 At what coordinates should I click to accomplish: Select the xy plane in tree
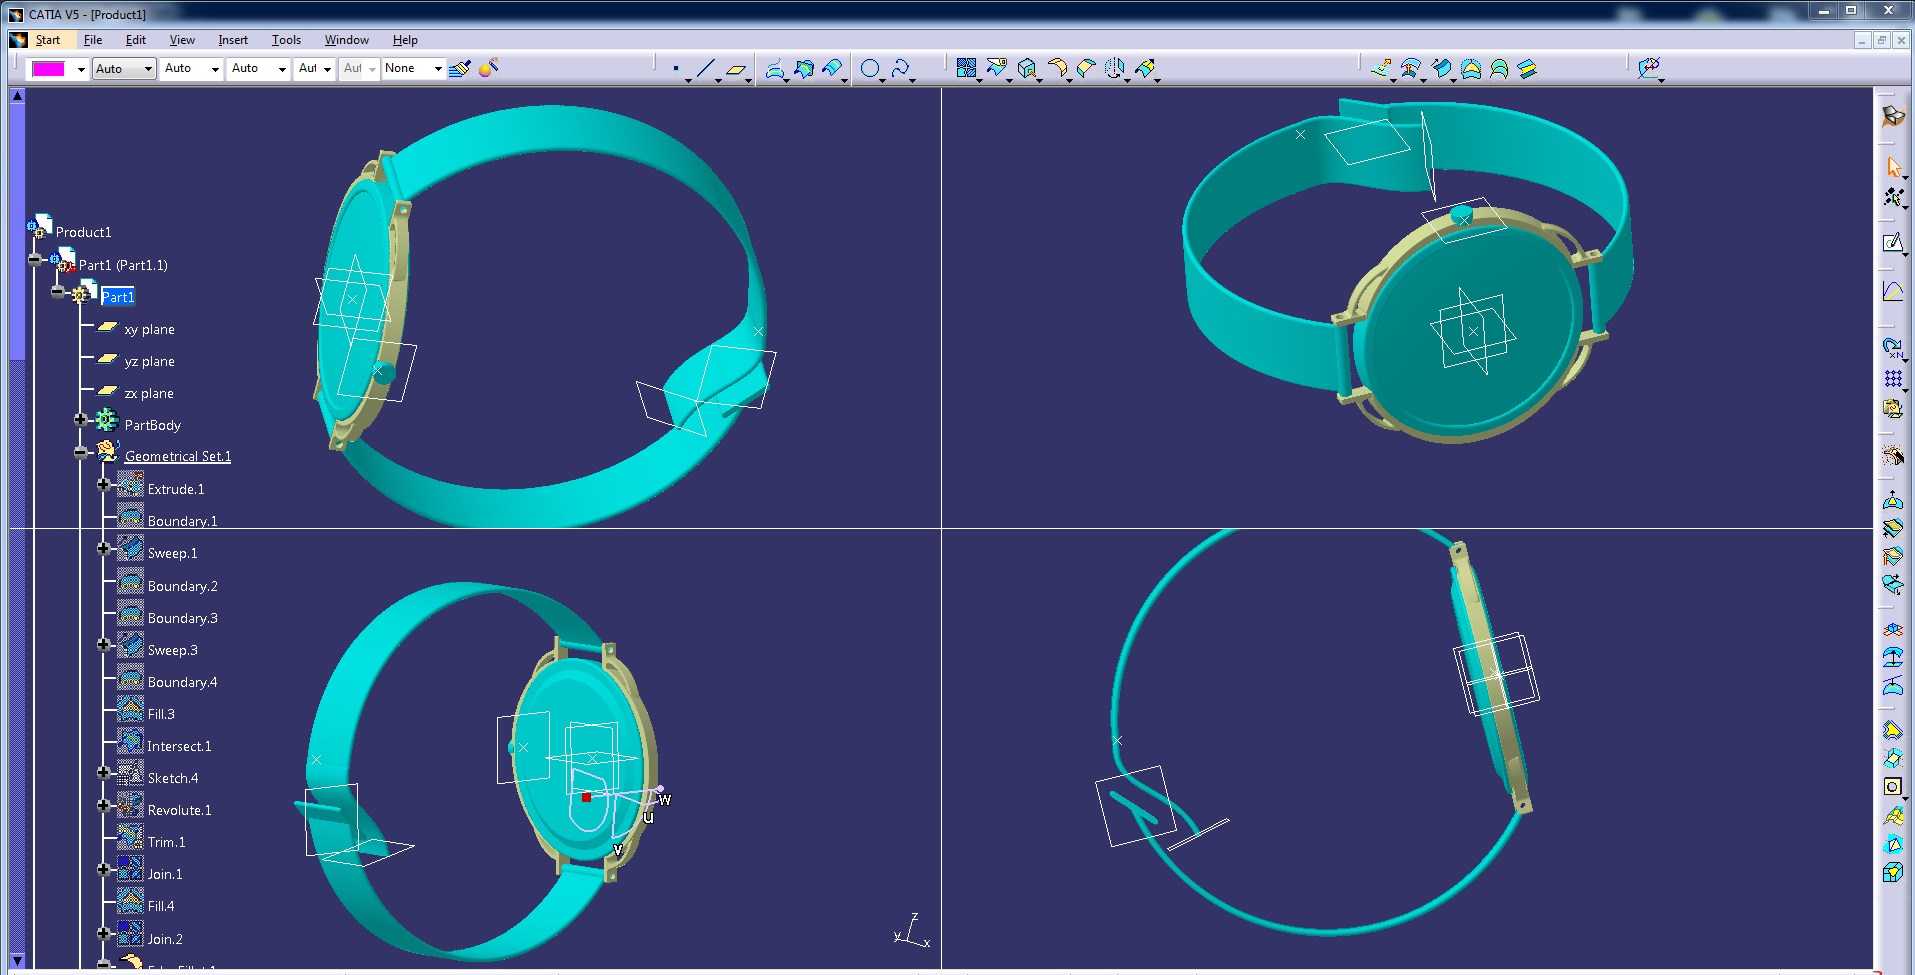(149, 329)
